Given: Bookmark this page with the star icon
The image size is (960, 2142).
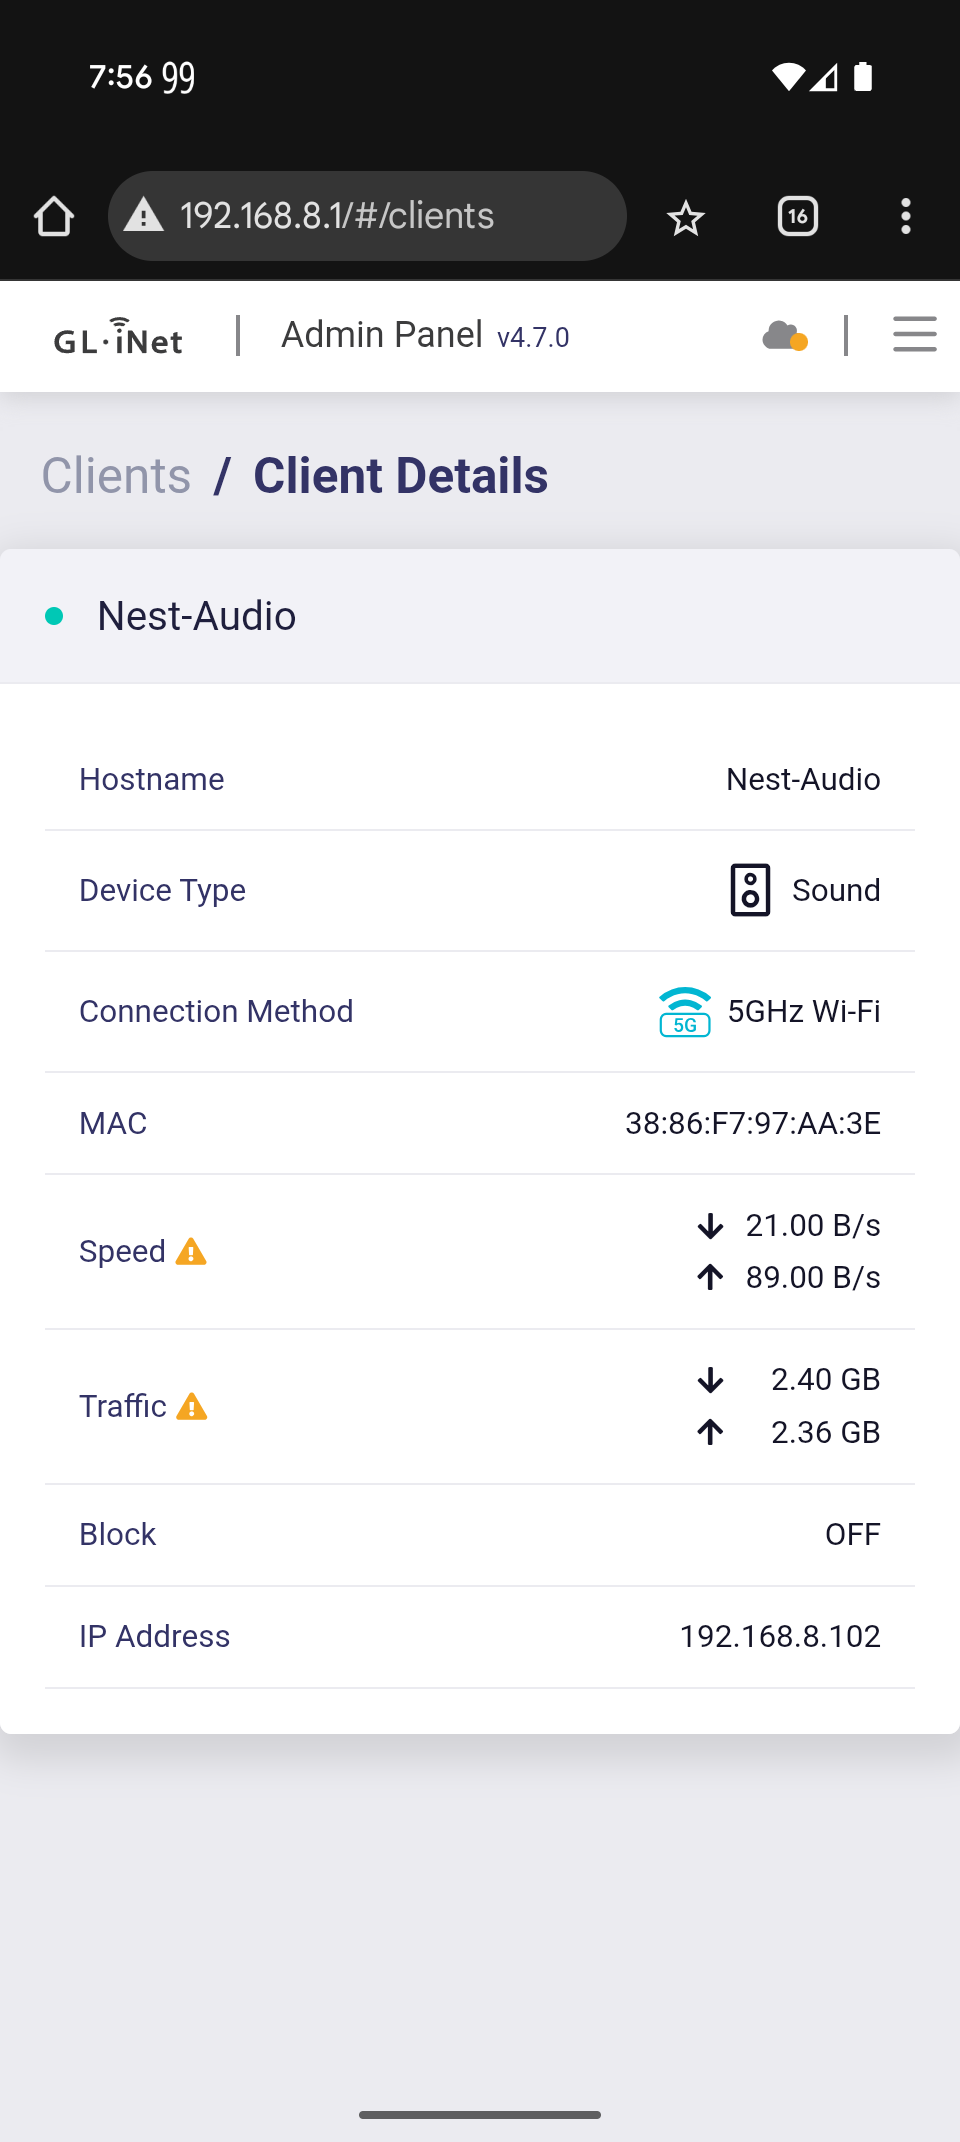Looking at the screenshot, I should point(686,217).
